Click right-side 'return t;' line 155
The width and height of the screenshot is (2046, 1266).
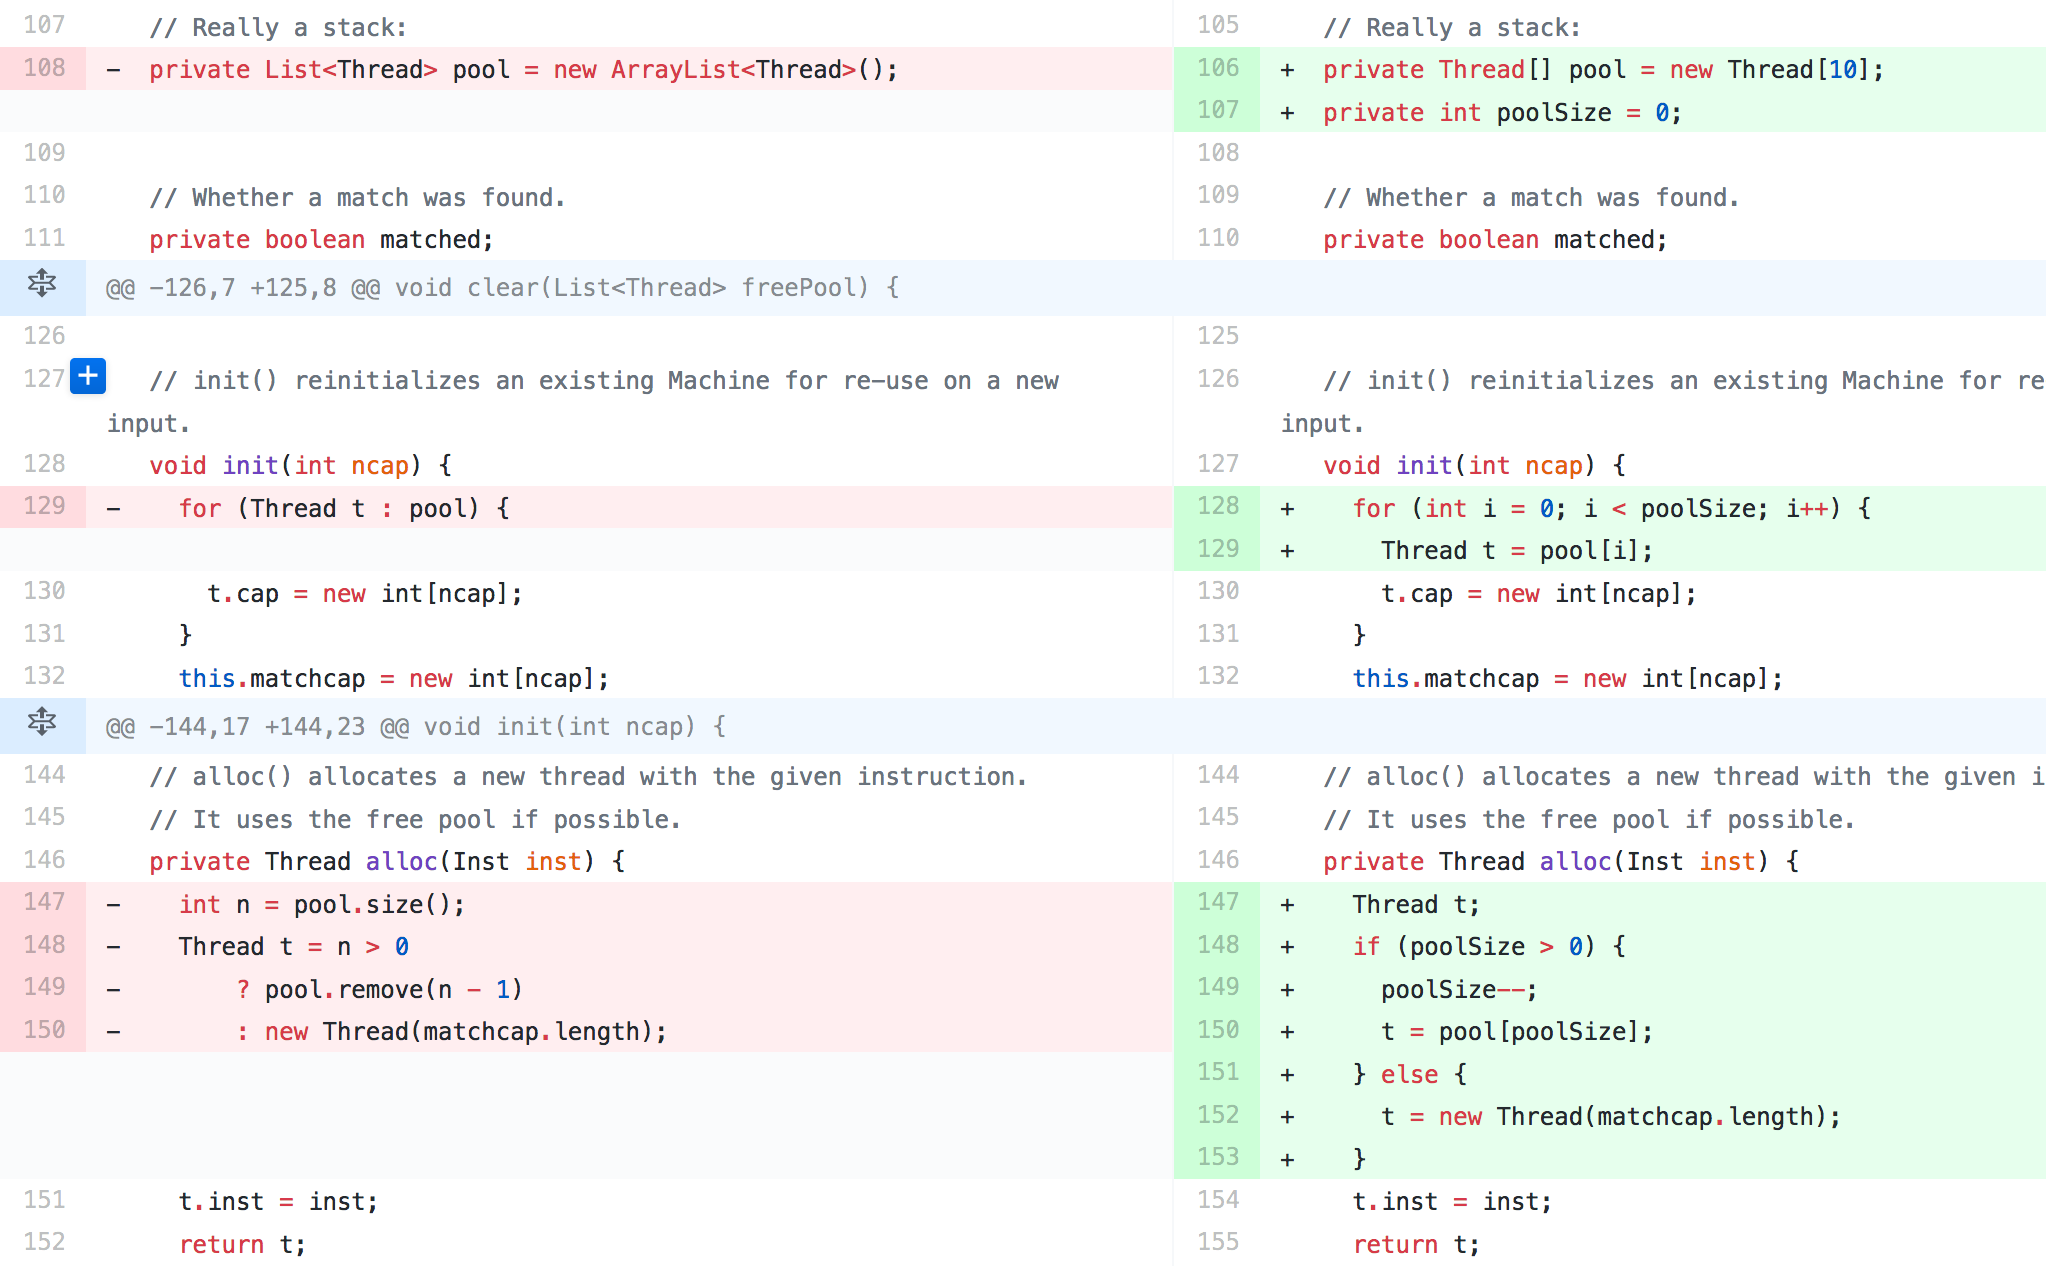pos(1415,1245)
